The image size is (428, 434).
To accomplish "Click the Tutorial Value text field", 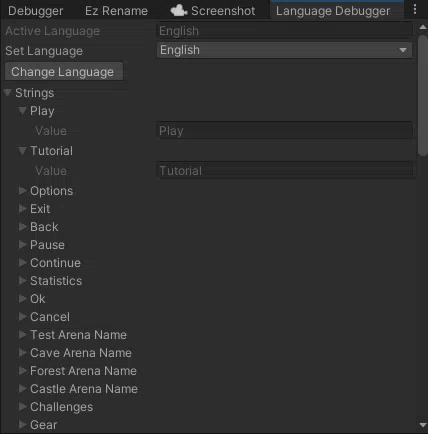I will pos(284,171).
